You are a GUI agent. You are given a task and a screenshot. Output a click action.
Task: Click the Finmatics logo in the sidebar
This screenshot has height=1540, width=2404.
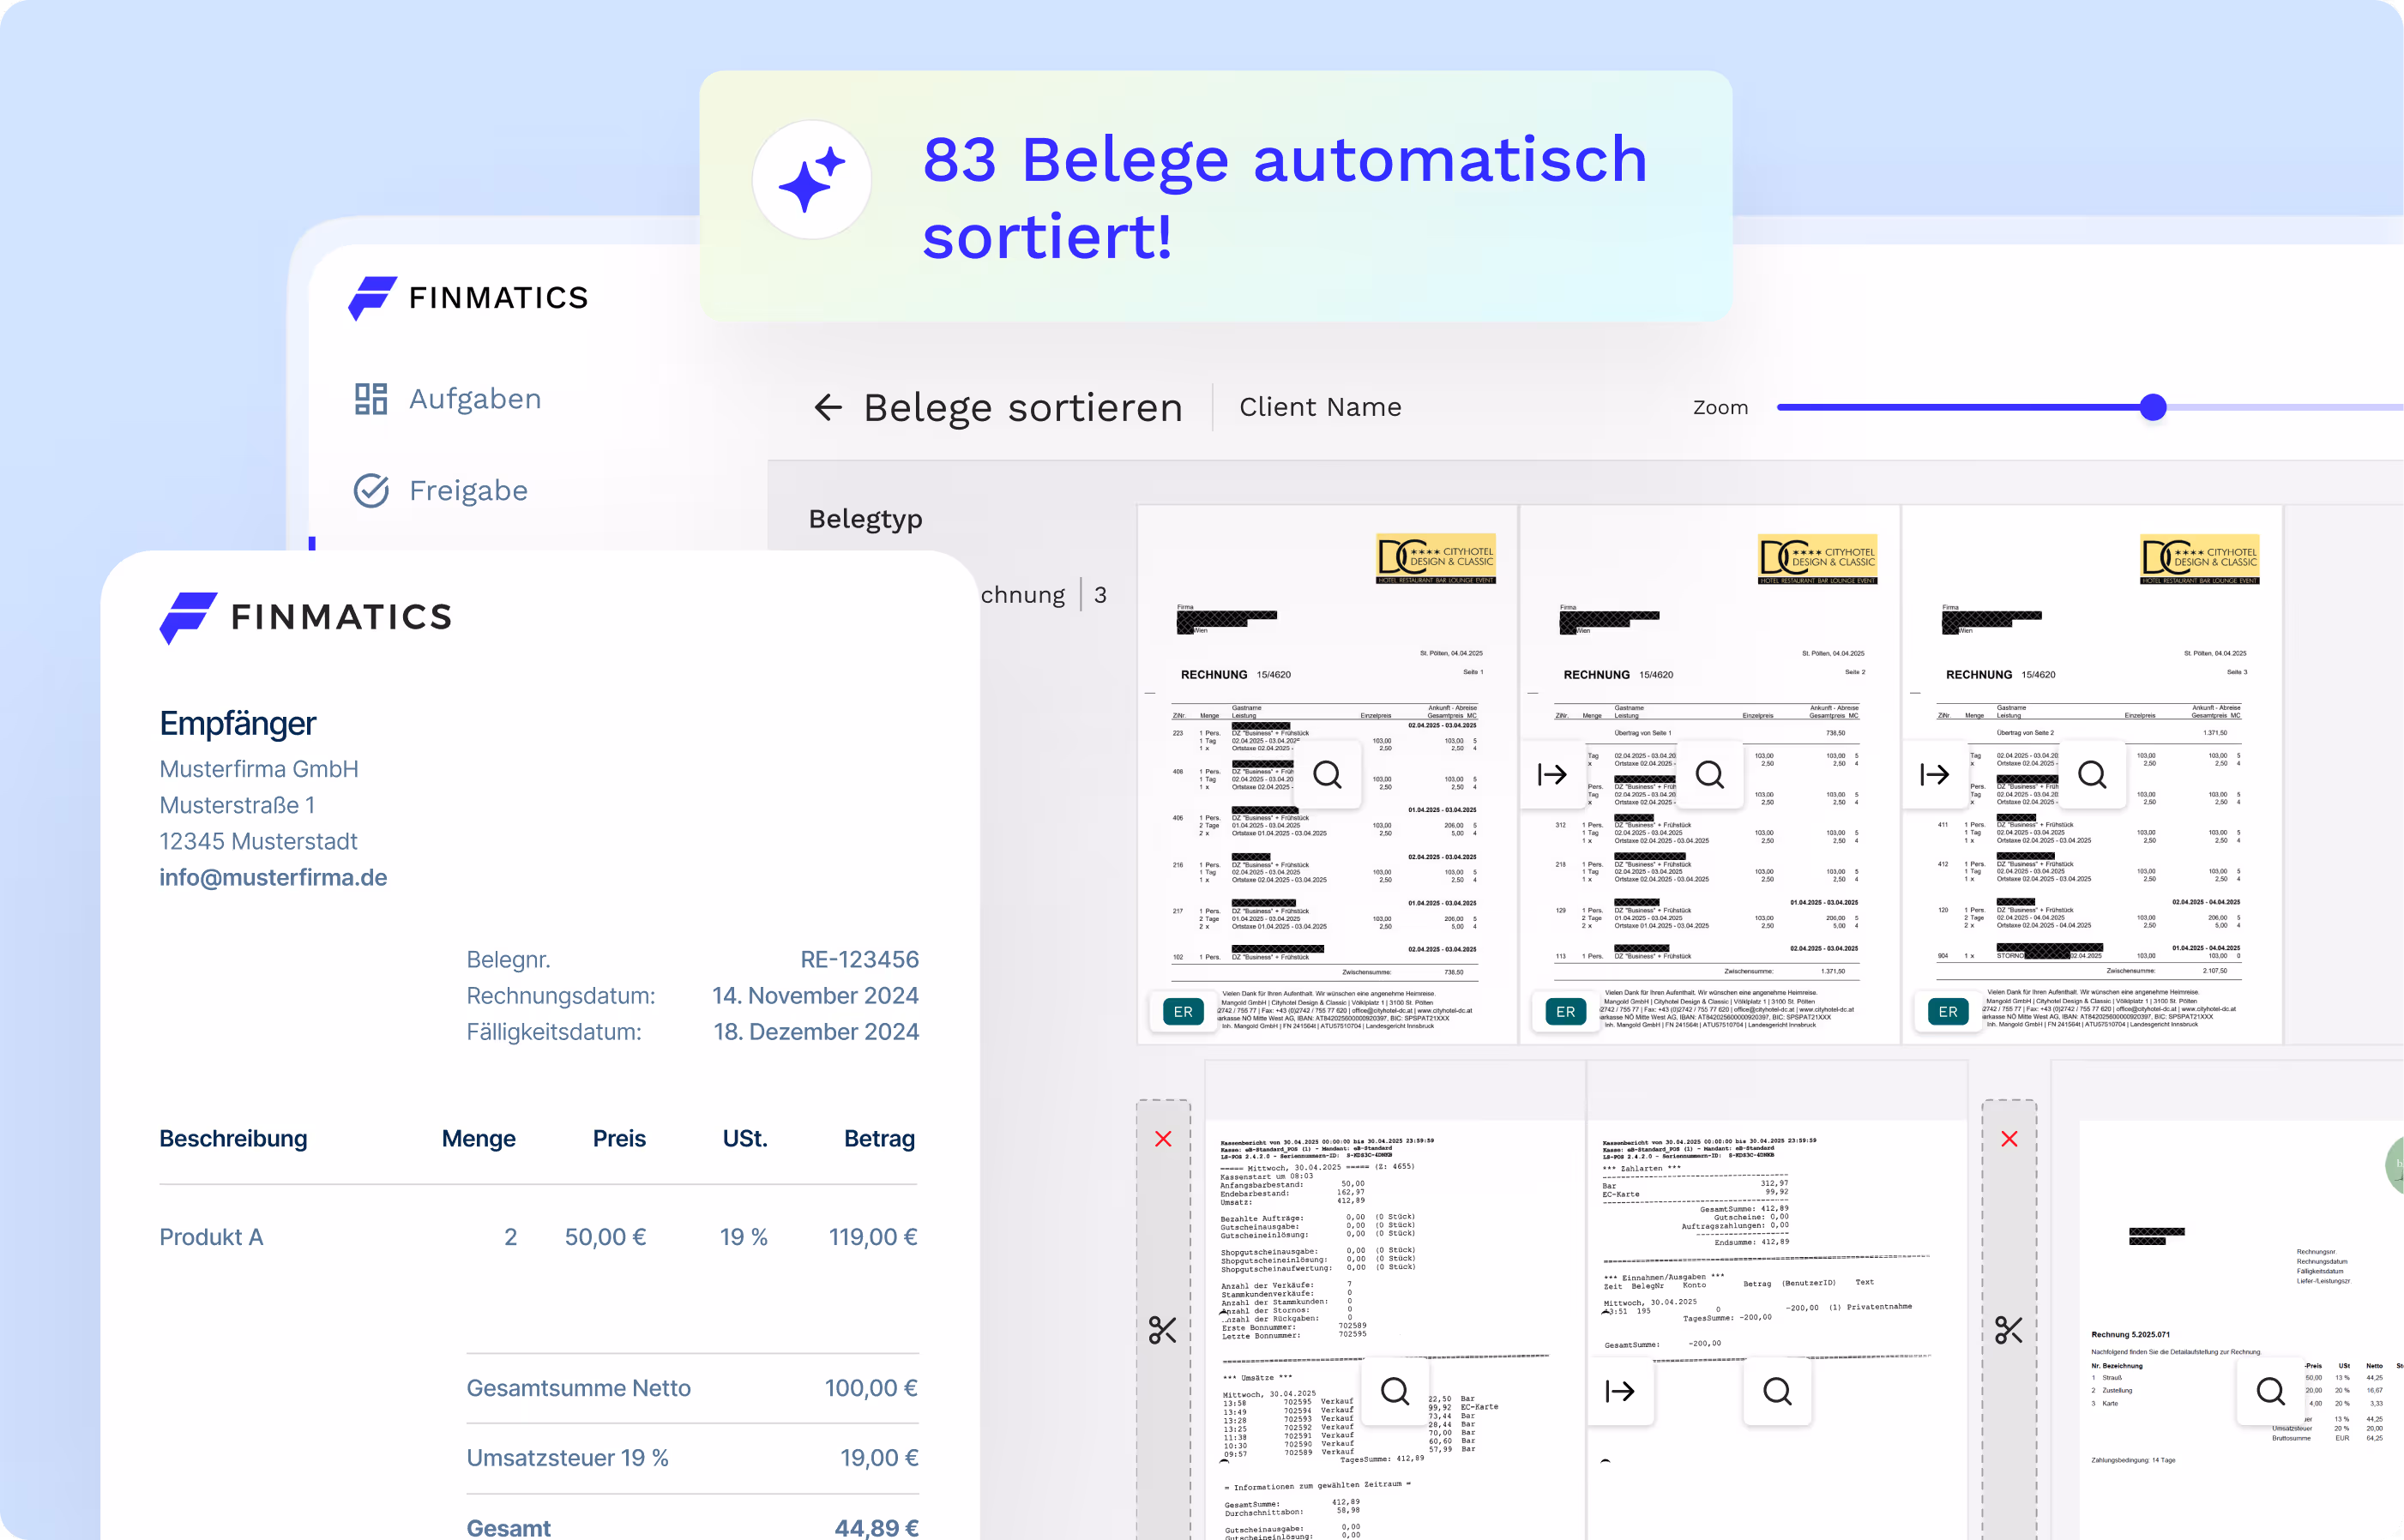[468, 298]
